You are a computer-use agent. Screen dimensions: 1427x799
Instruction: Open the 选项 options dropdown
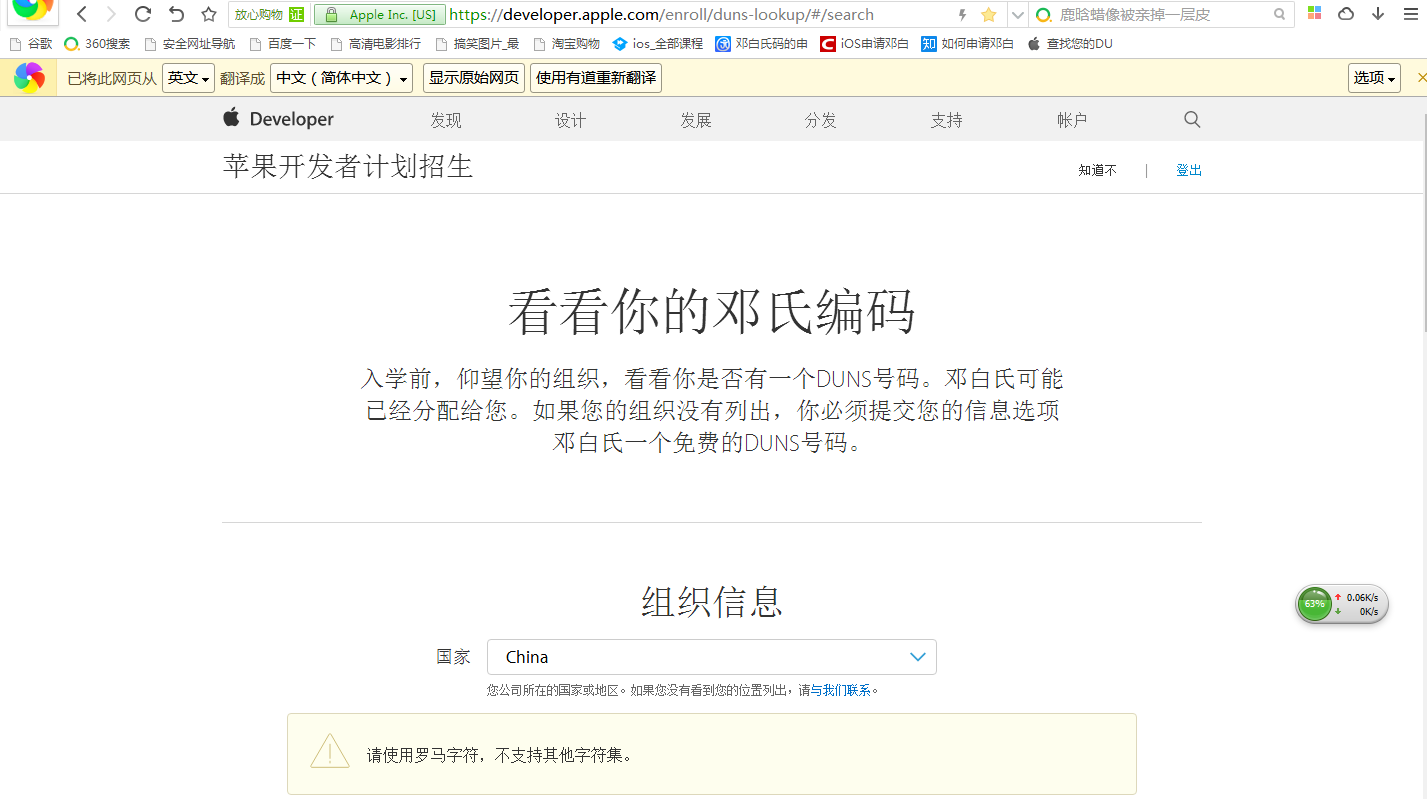click(x=1374, y=78)
